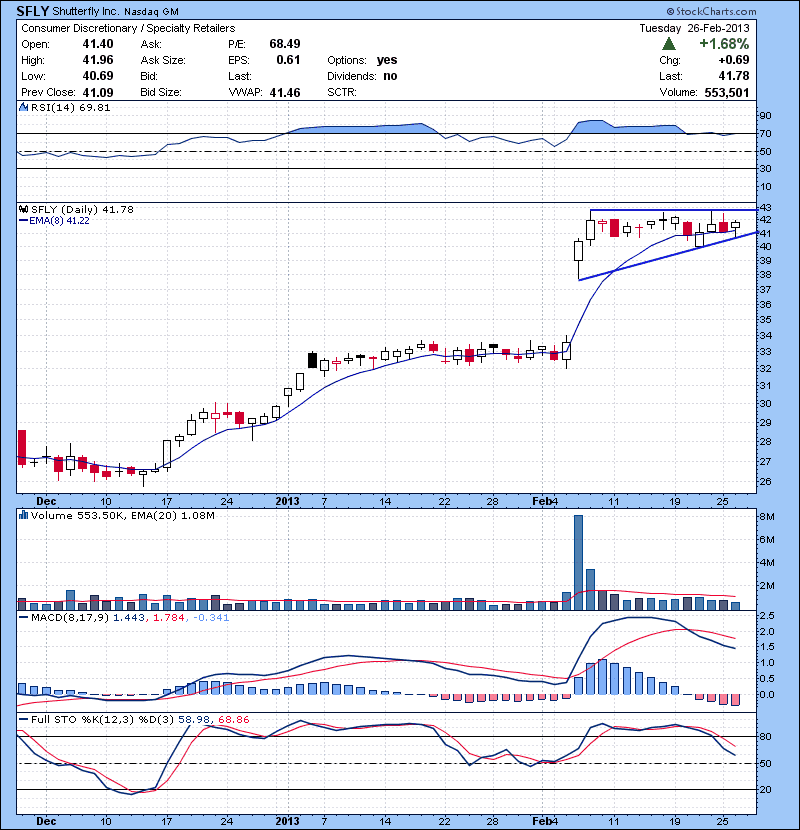
Task: Click the Options yes value
Action: [387, 60]
